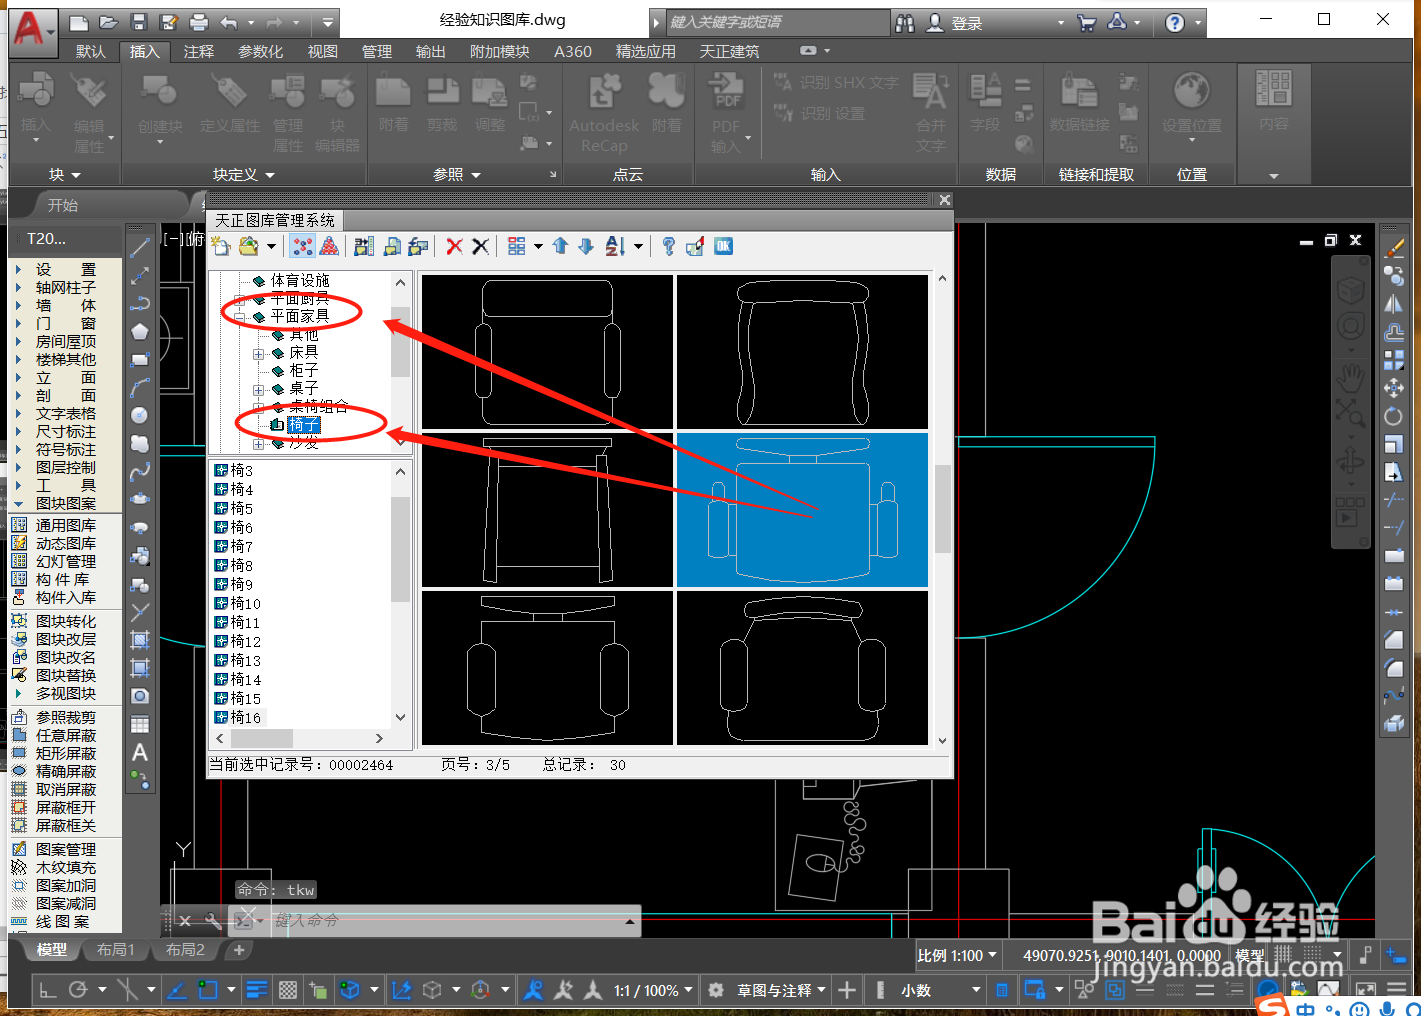Select block 椅10 in the list
This screenshot has height=1016, width=1421.
238,604
